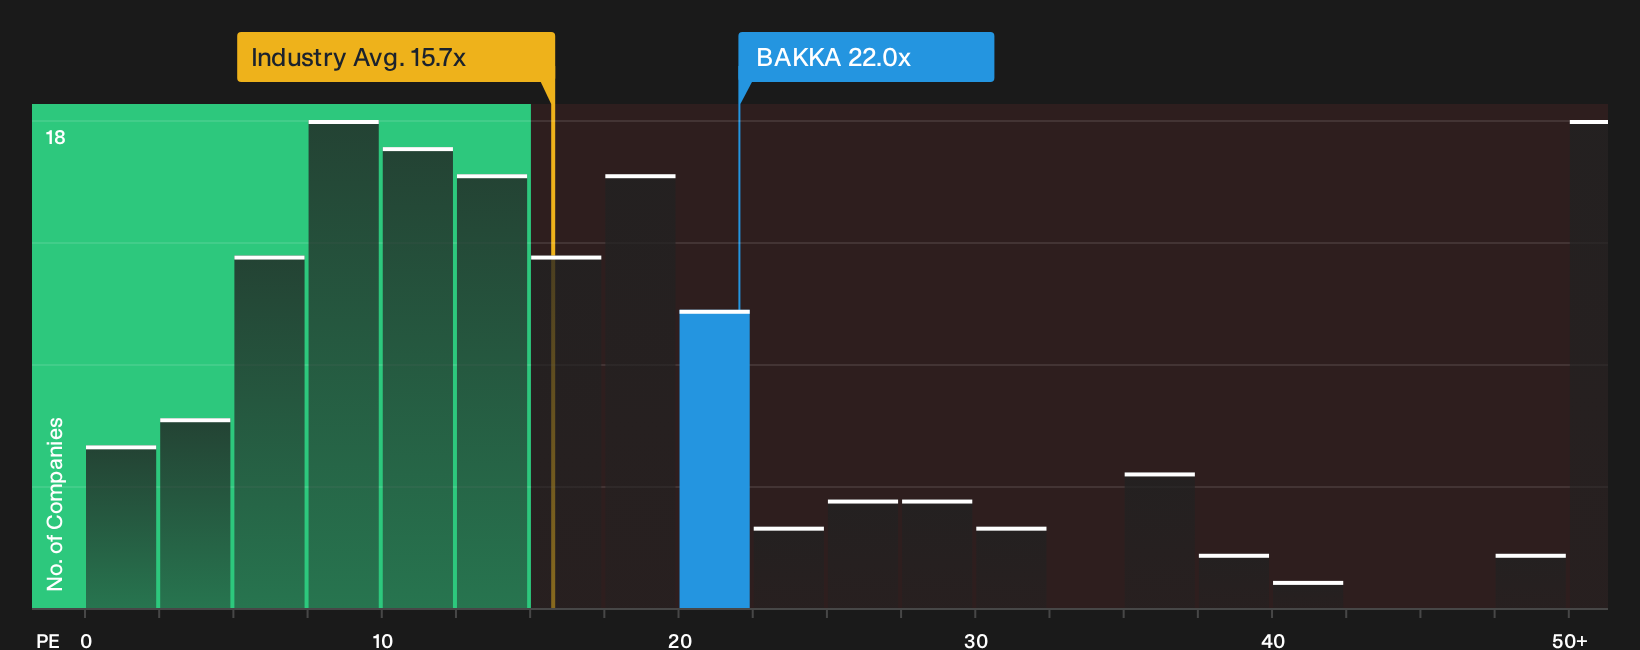Click the BAKKA 22.0x label
Viewport: 1640px width, 650px height.
click(866, 57)
